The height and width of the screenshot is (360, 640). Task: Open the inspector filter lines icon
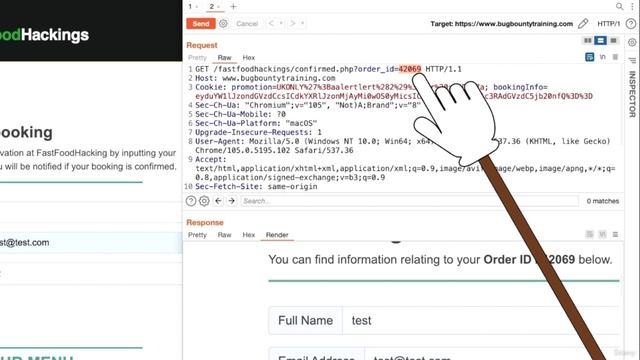coord(632,60)
